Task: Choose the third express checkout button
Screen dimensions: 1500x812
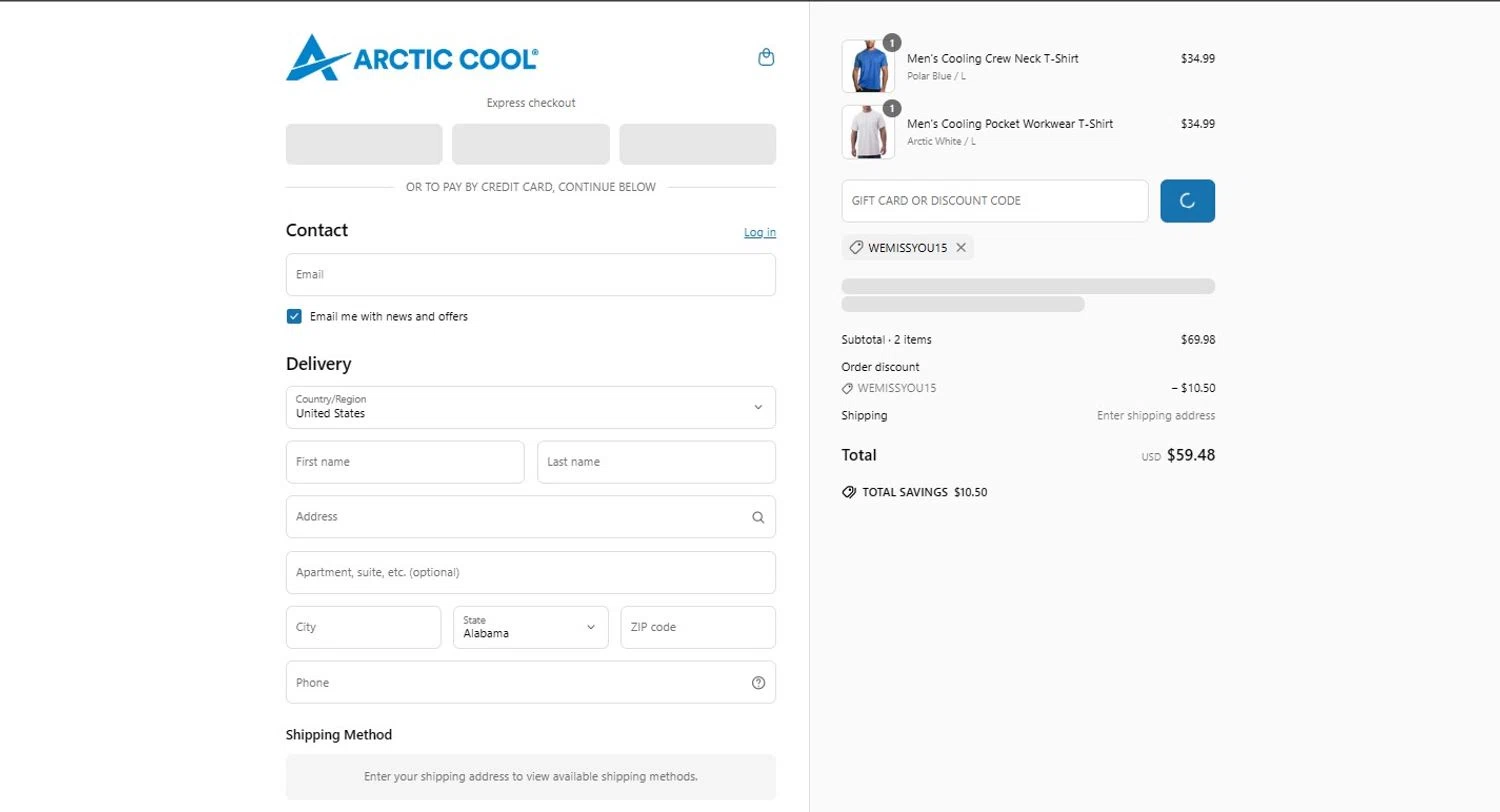Action: (x=698, y=144)
